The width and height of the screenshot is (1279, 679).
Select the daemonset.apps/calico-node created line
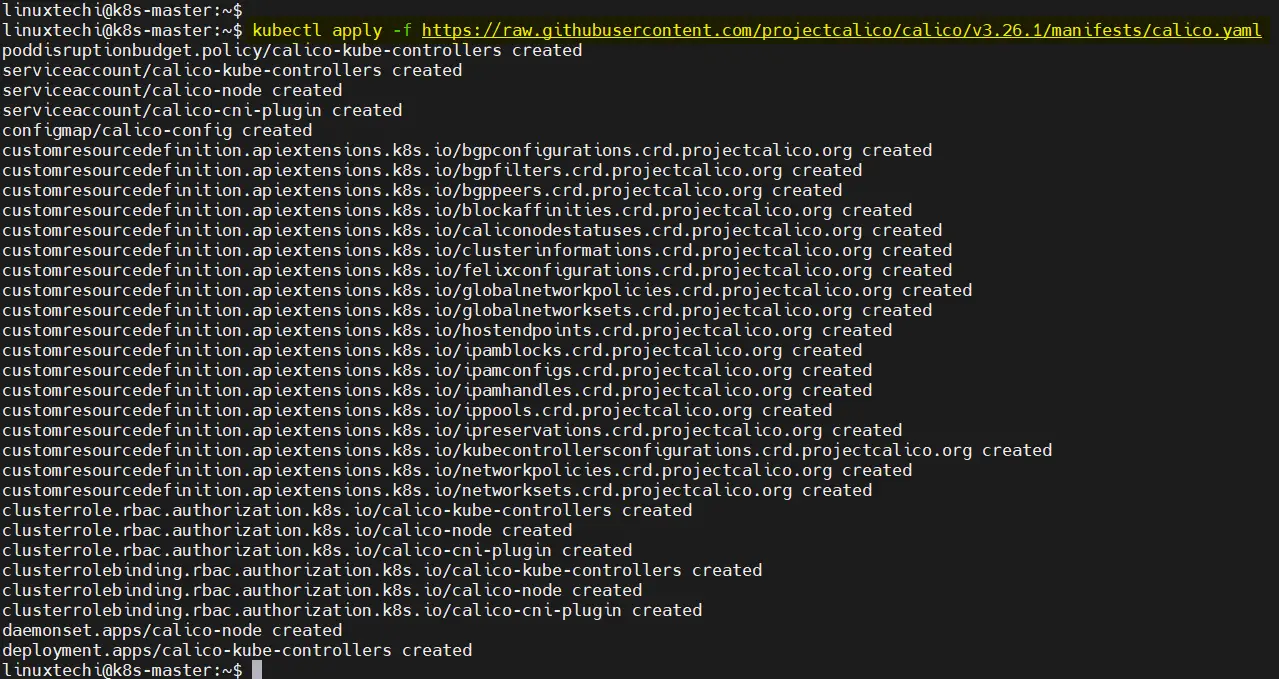pos(172,630)
